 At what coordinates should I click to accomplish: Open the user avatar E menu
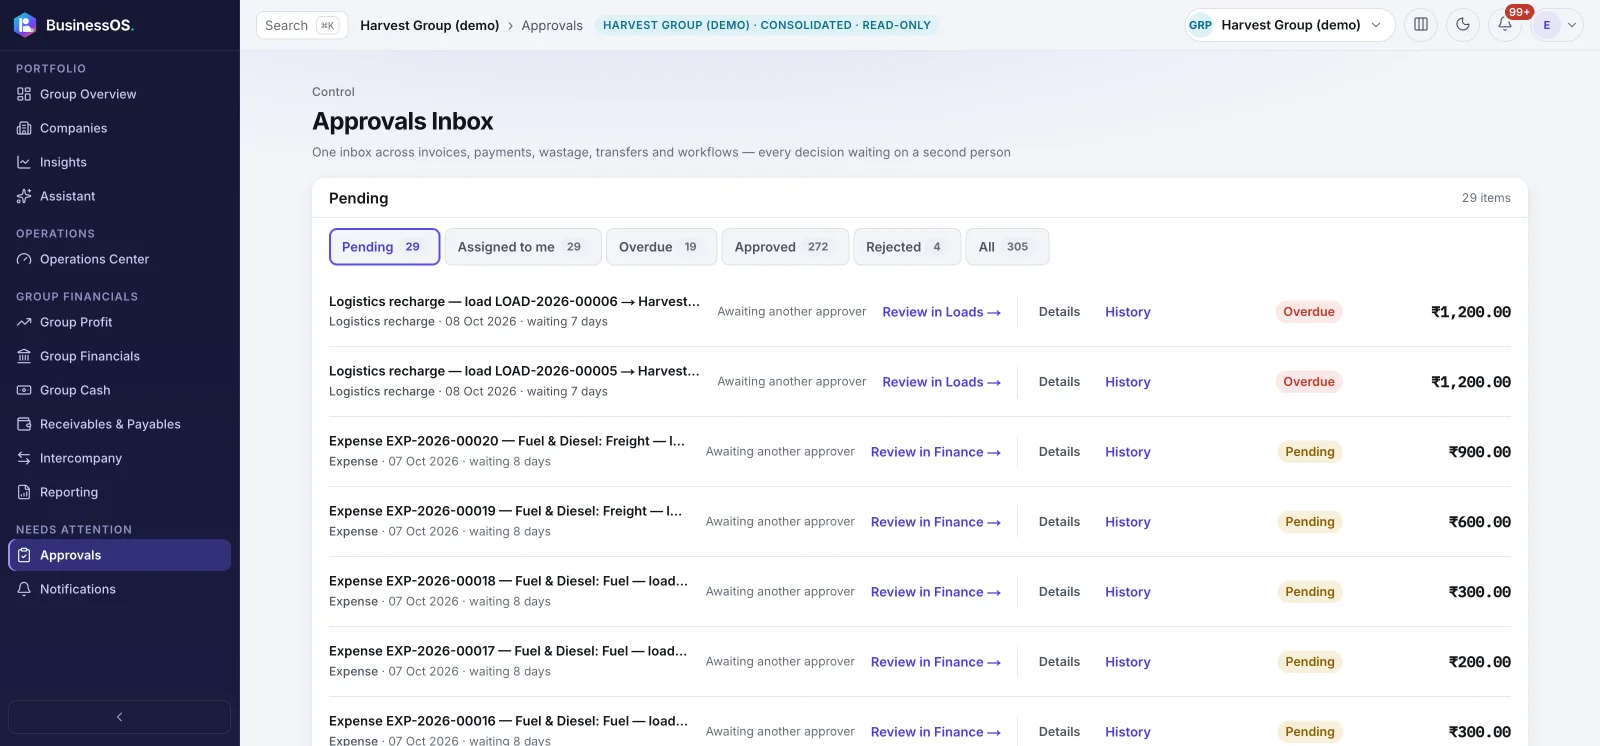(x=1557, y=25)
